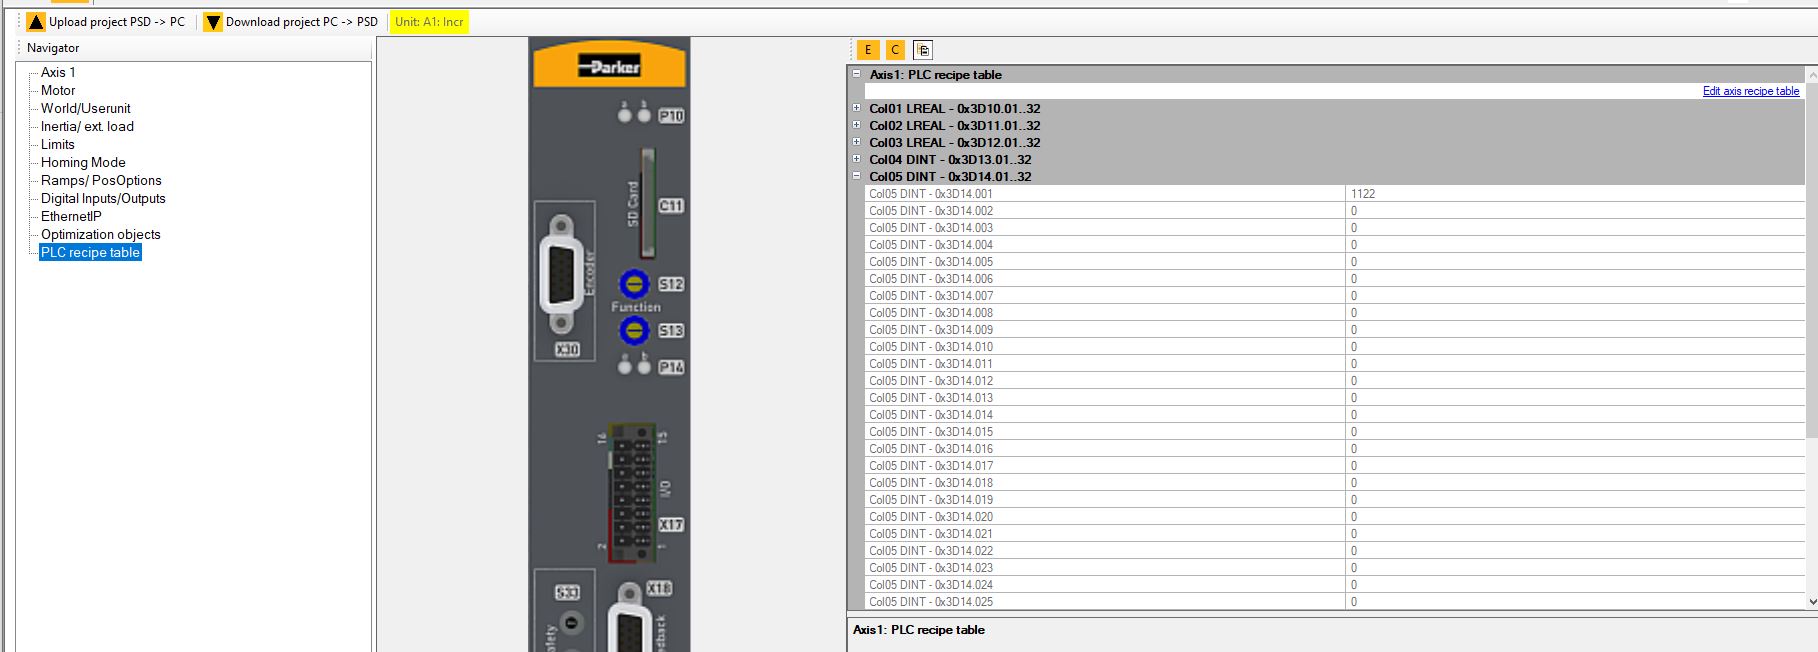1818x652 pixels.
Task: Click the orange C toolbar icon
Action: 895,50
